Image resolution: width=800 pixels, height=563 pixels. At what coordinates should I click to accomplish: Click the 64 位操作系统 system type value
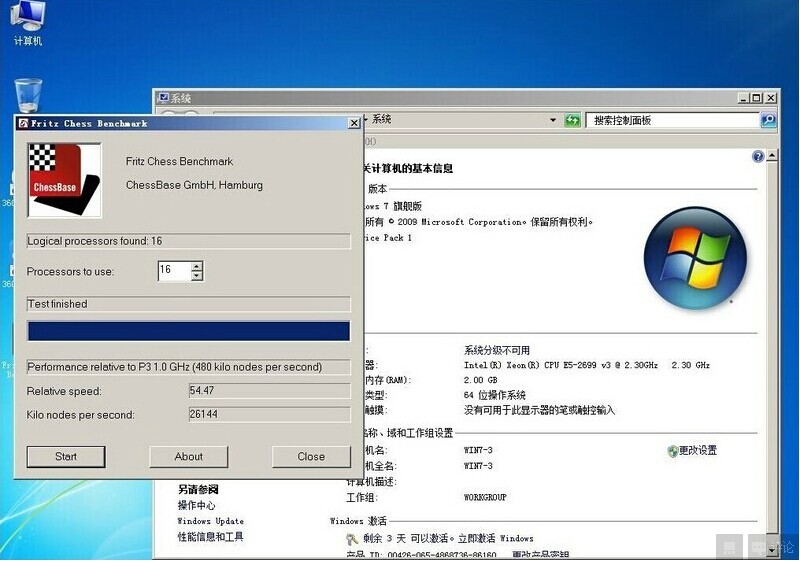pyautogui.click(x=494, y=395)
